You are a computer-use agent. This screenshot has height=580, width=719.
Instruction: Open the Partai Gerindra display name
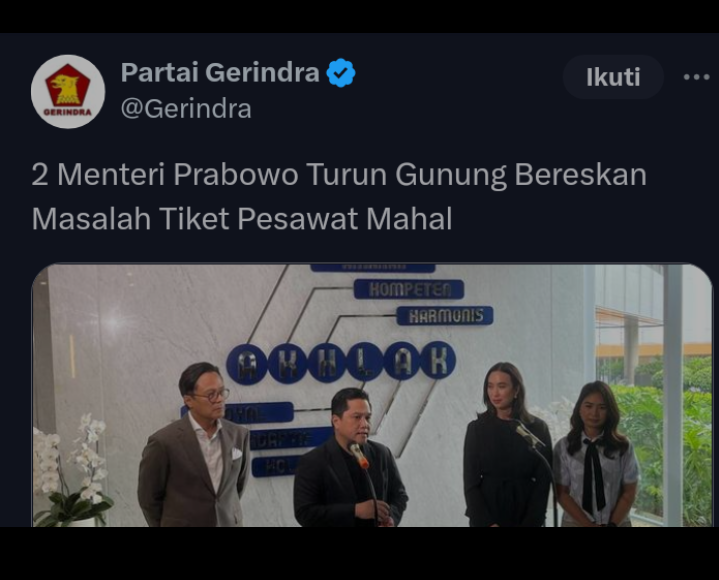[x=220, y=72]
